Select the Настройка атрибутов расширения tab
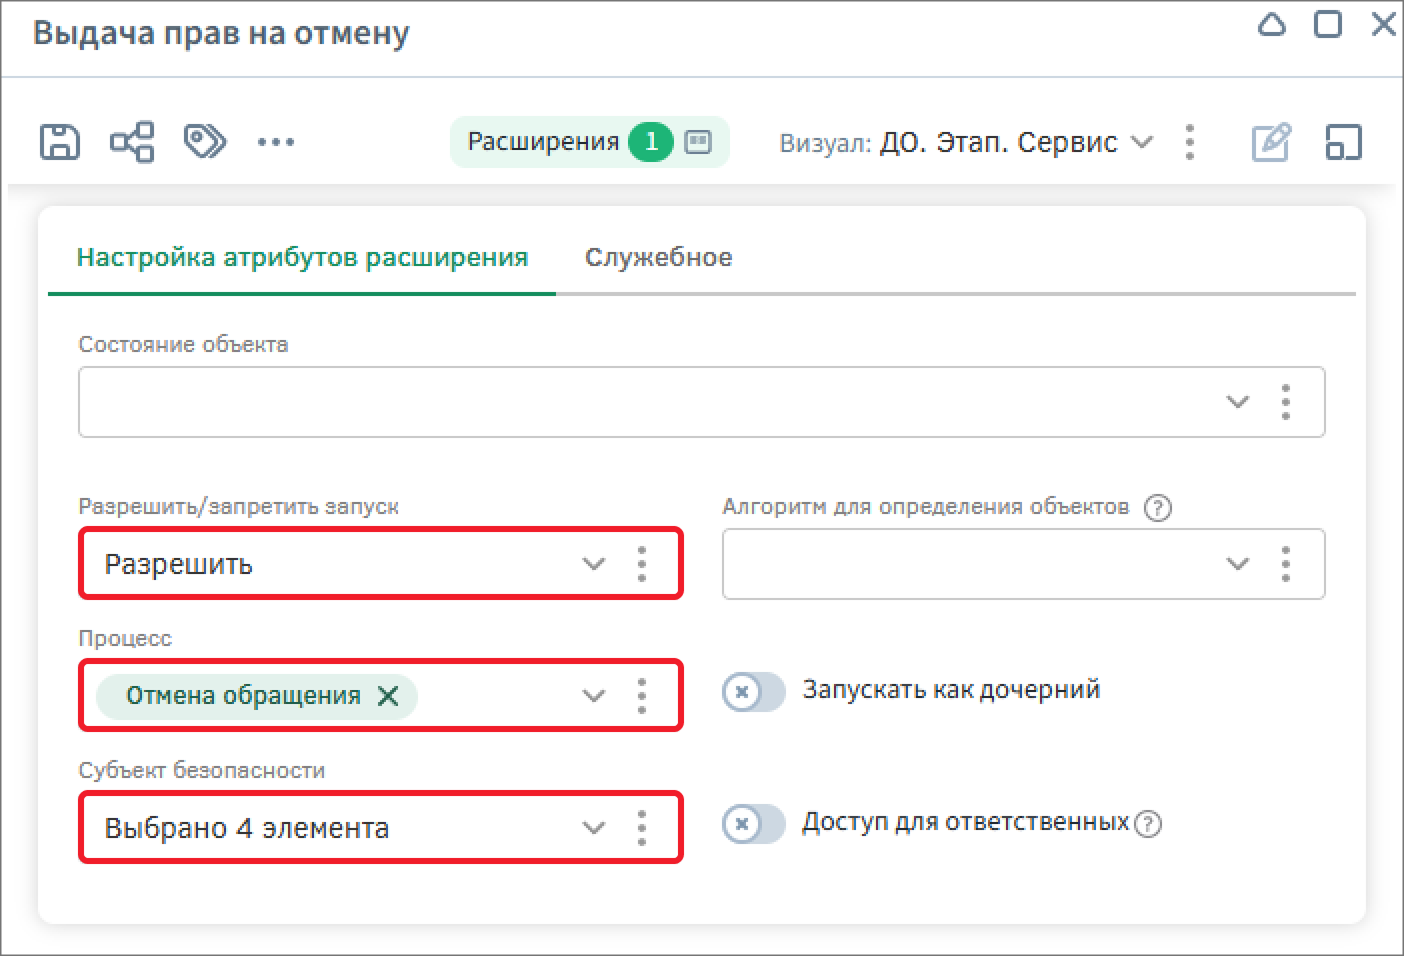 (302, 258)
